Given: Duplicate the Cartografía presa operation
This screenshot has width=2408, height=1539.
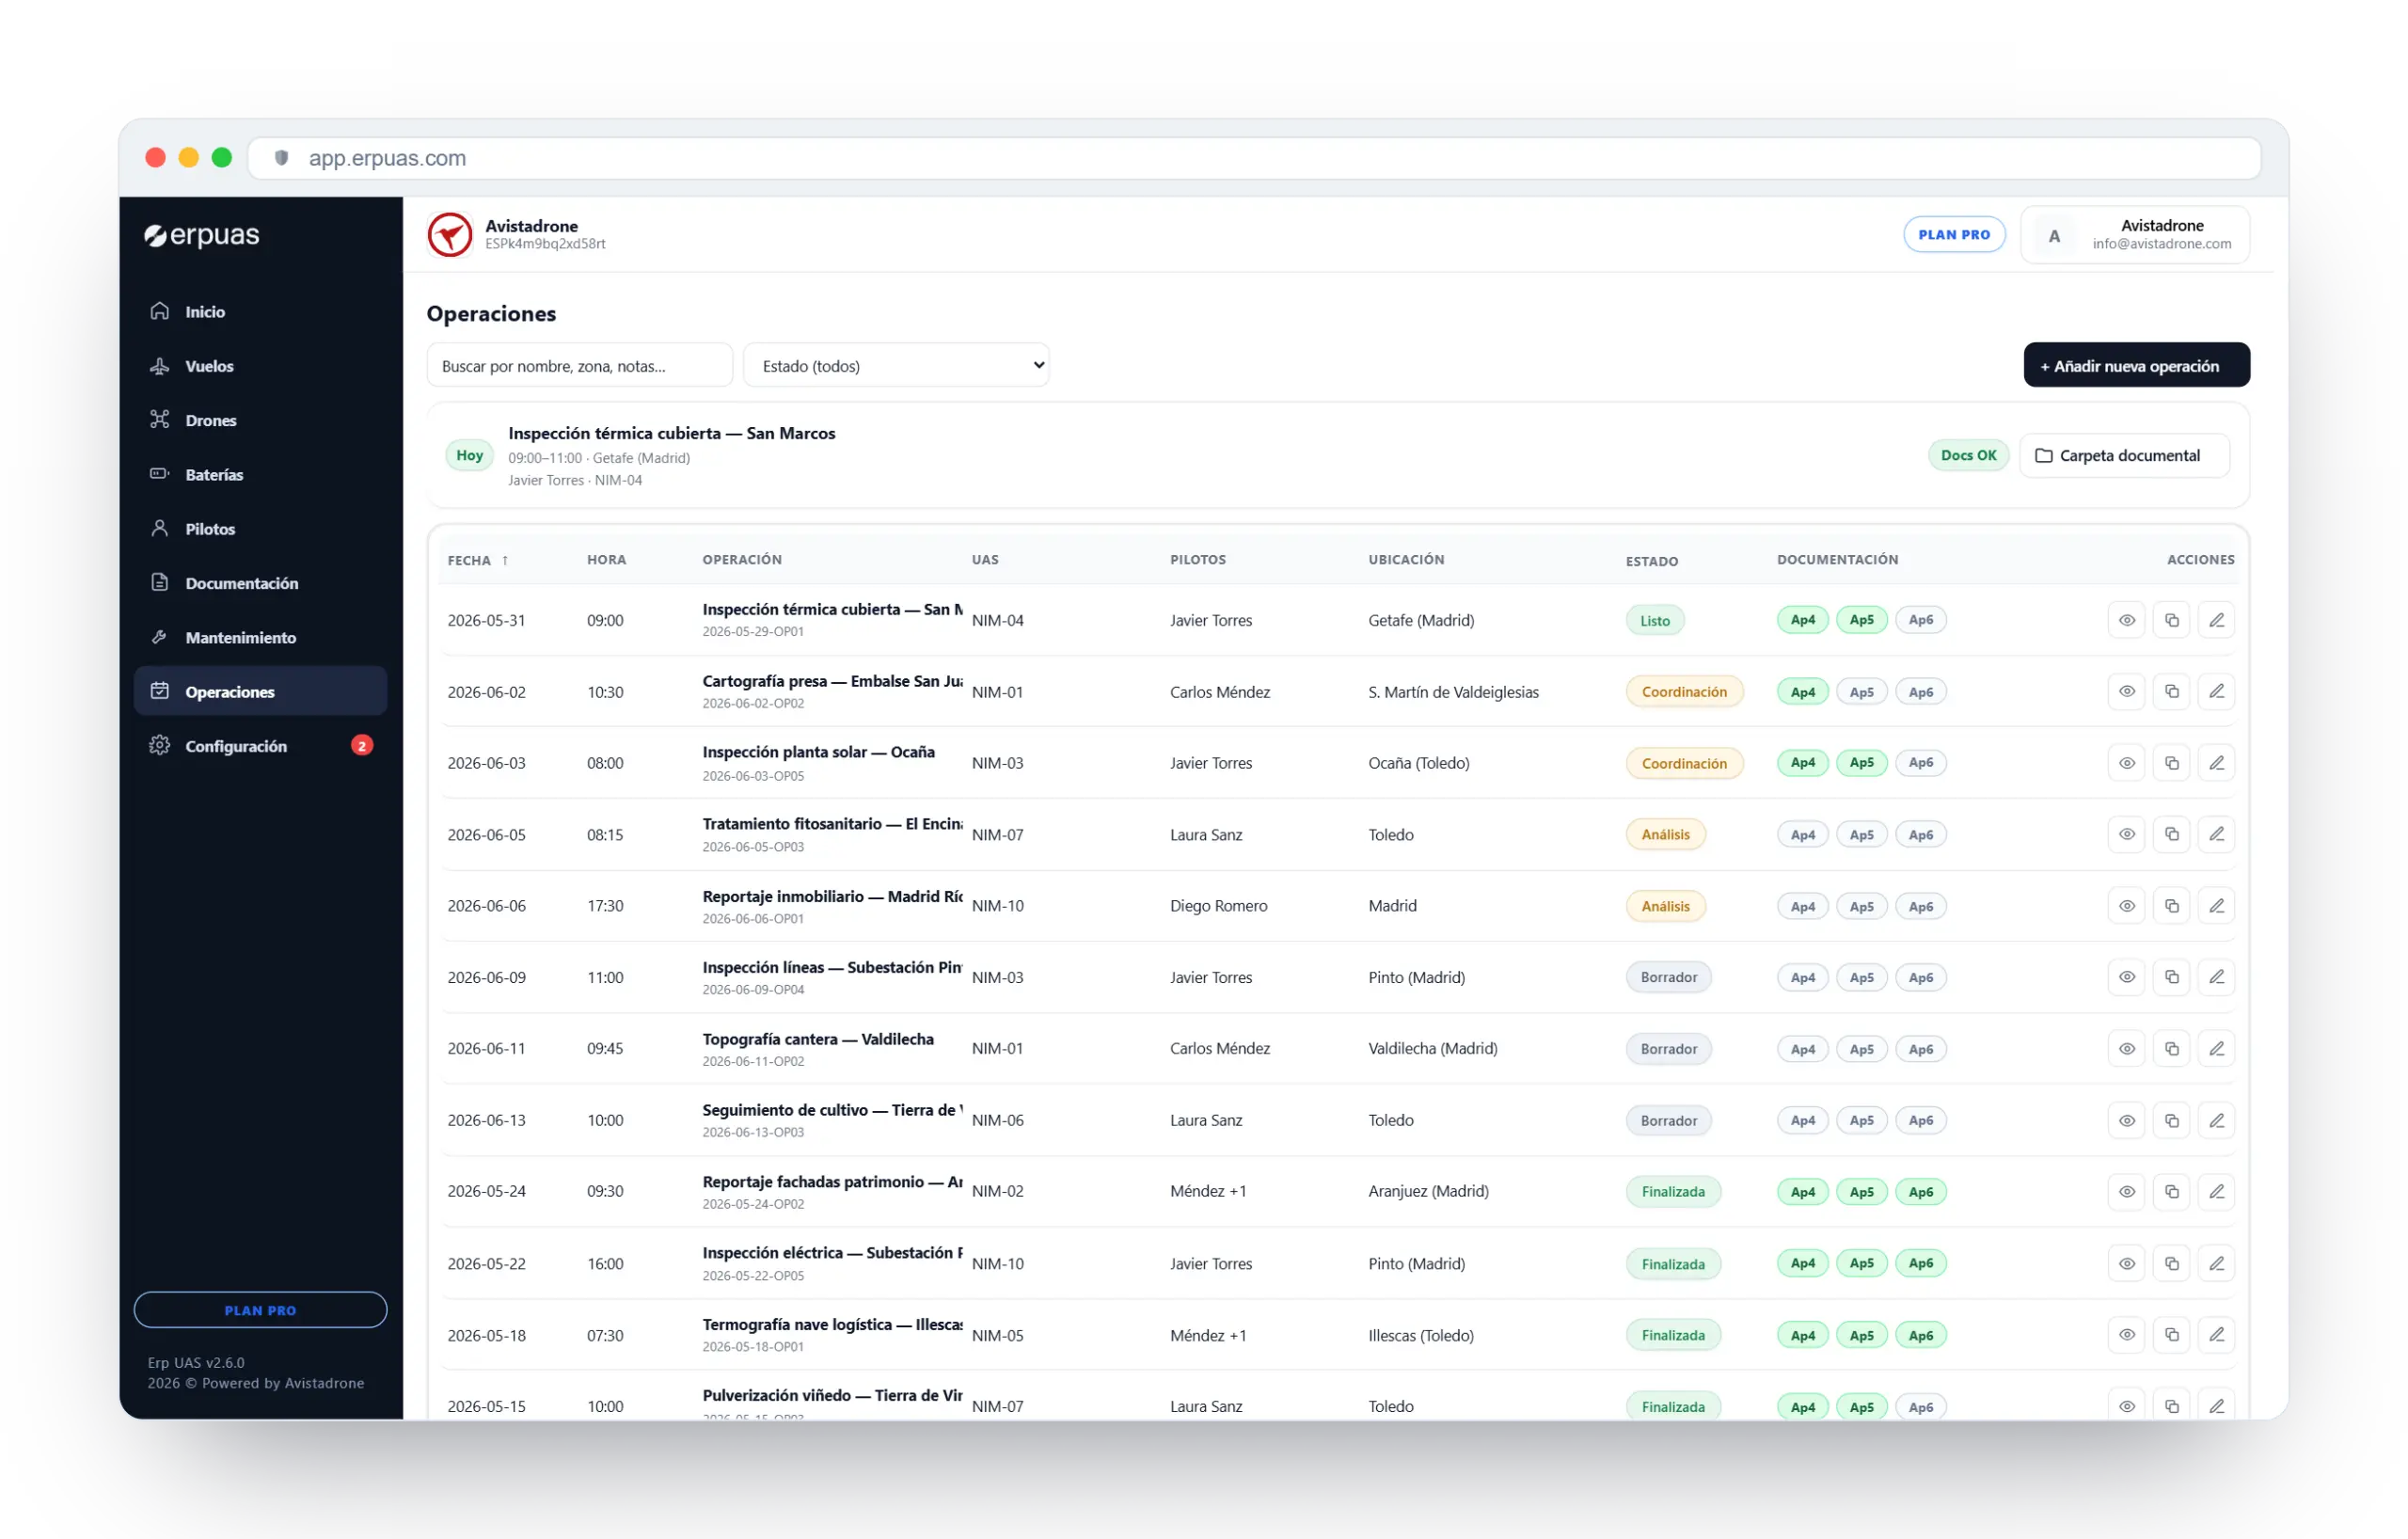Looking at the screenshot, I should click(x=2171, y=692).
